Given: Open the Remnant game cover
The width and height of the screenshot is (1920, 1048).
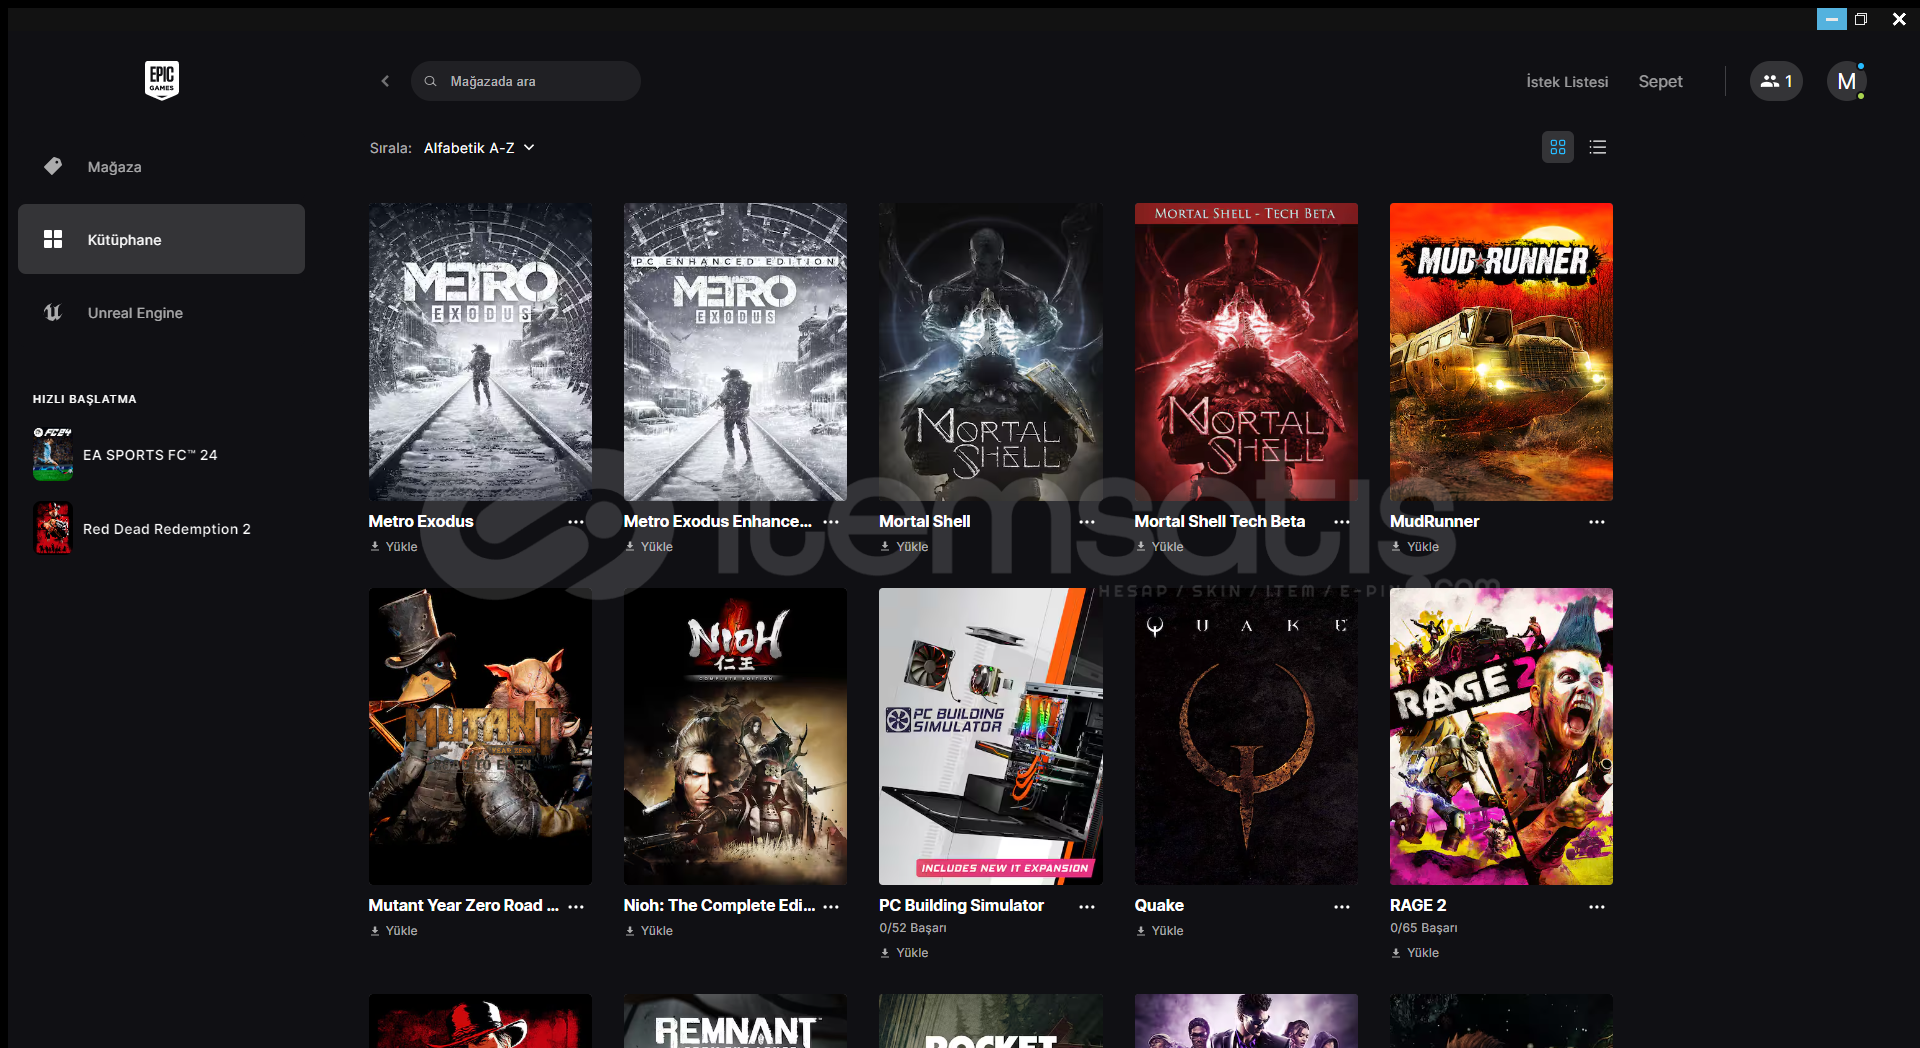Looking at the screenshot, I should tap(735, 1021).
